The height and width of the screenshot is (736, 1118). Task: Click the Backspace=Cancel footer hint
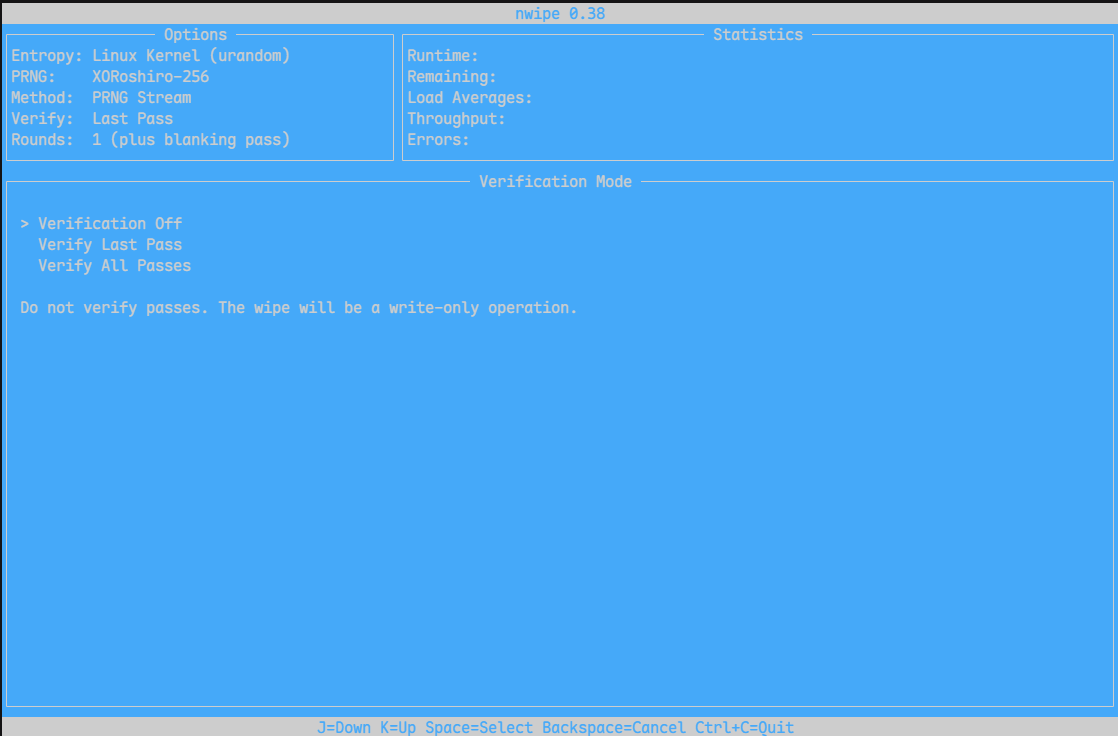pyautogui.click(x=614, y=727)
